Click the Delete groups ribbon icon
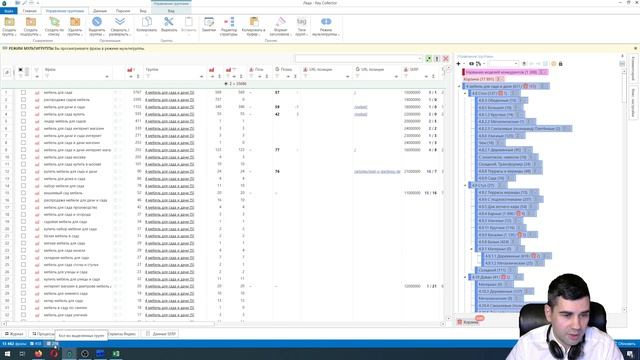Viewport: 640px width, 360px height. tap(75, 22)
